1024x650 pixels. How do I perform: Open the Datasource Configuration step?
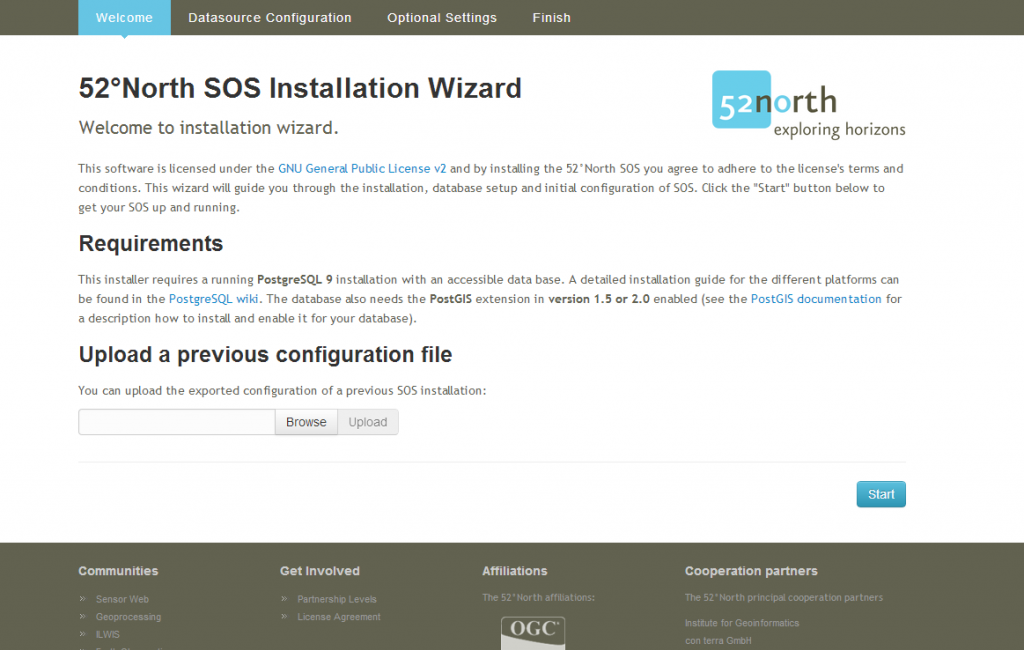coord(270,18)
